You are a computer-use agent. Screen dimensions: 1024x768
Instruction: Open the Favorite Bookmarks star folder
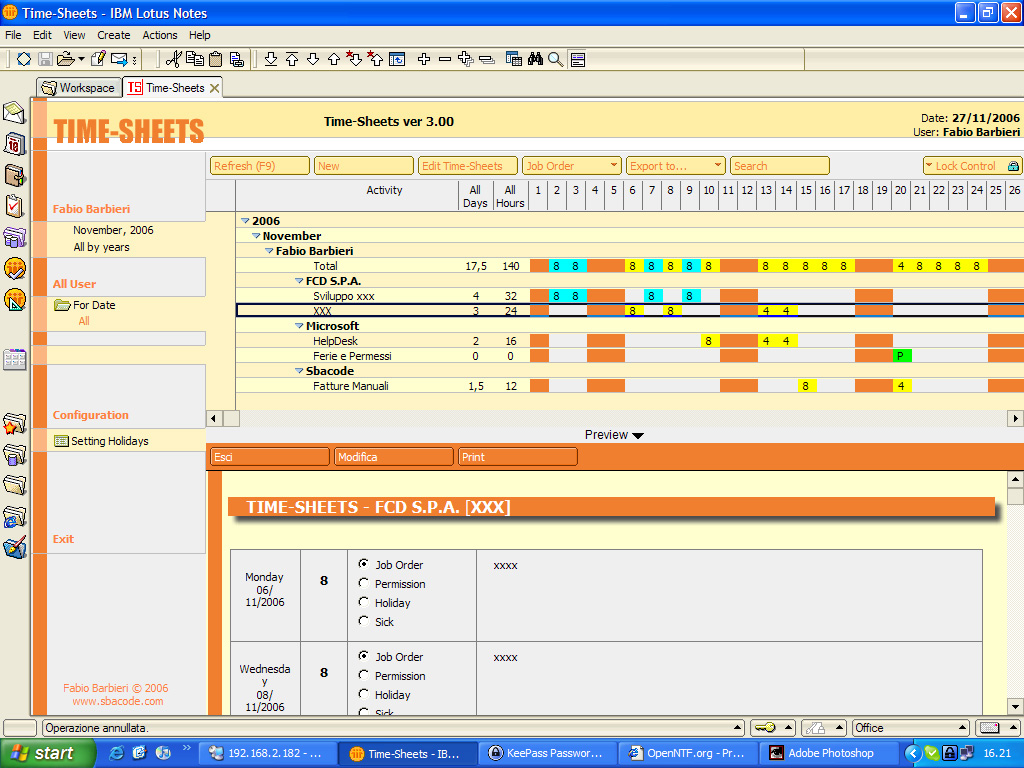click(14, 424)
